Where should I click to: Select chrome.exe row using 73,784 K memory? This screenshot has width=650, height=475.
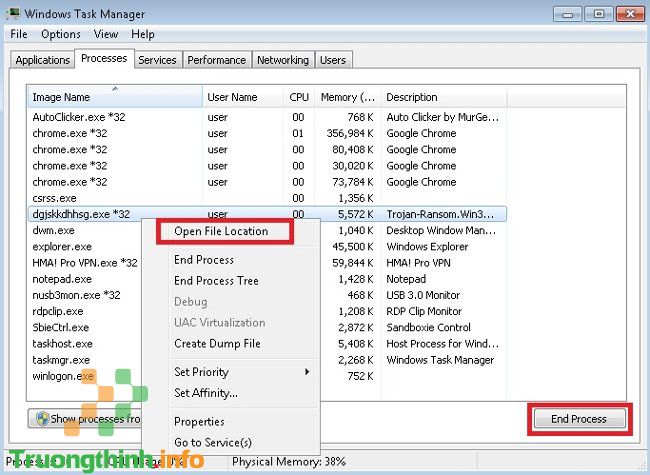(267, 182)
